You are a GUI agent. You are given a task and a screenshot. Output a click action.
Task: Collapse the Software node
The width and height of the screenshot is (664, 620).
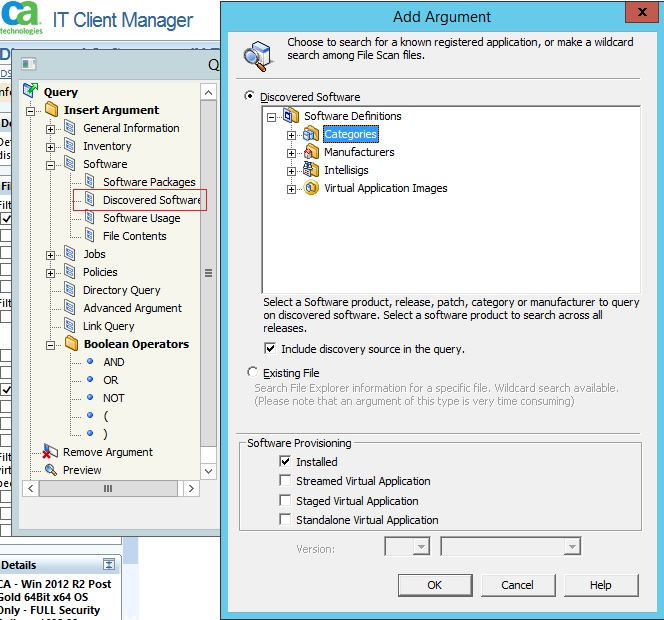[x=50, y=165]
